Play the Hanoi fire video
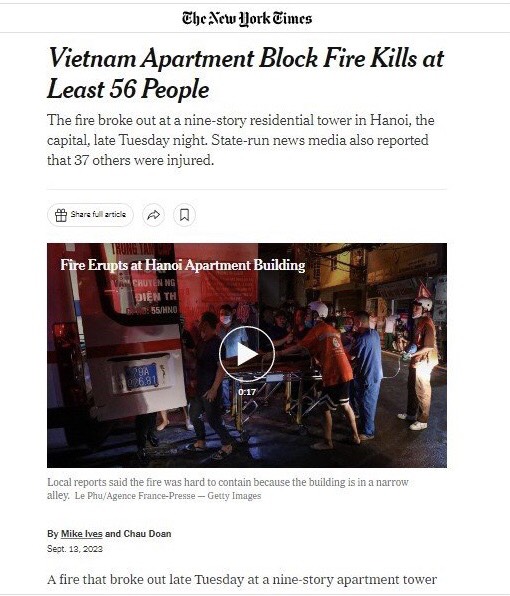Image resolution: width=510 pixels, height=596 pixels. coord(247,354)
